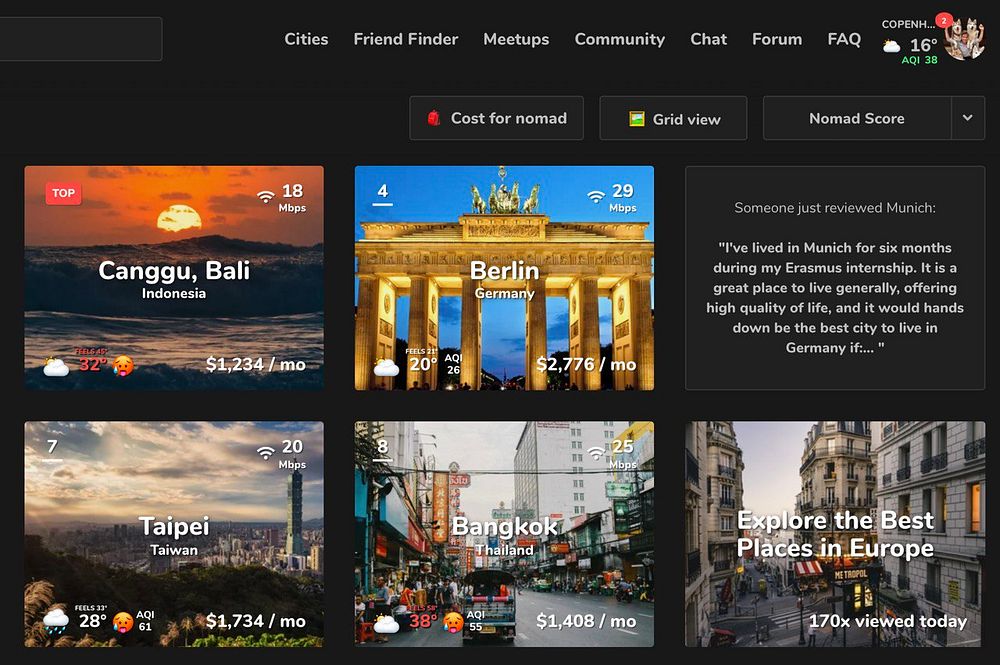Open the red notification badge showing 2
Screen dimensions: 1000x665
943,21
